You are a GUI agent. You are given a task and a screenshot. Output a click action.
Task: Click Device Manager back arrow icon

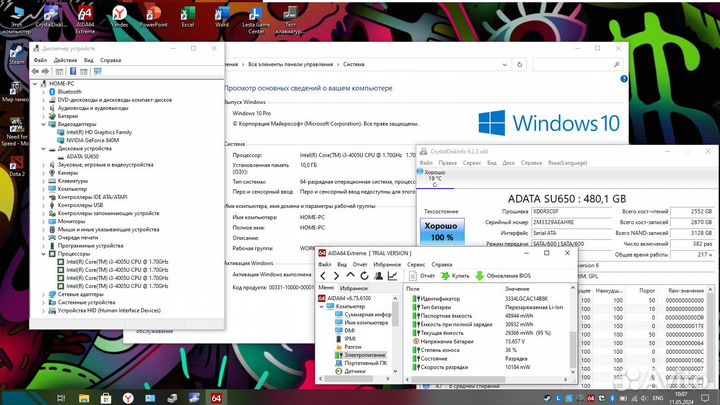[x=35, y=71]
